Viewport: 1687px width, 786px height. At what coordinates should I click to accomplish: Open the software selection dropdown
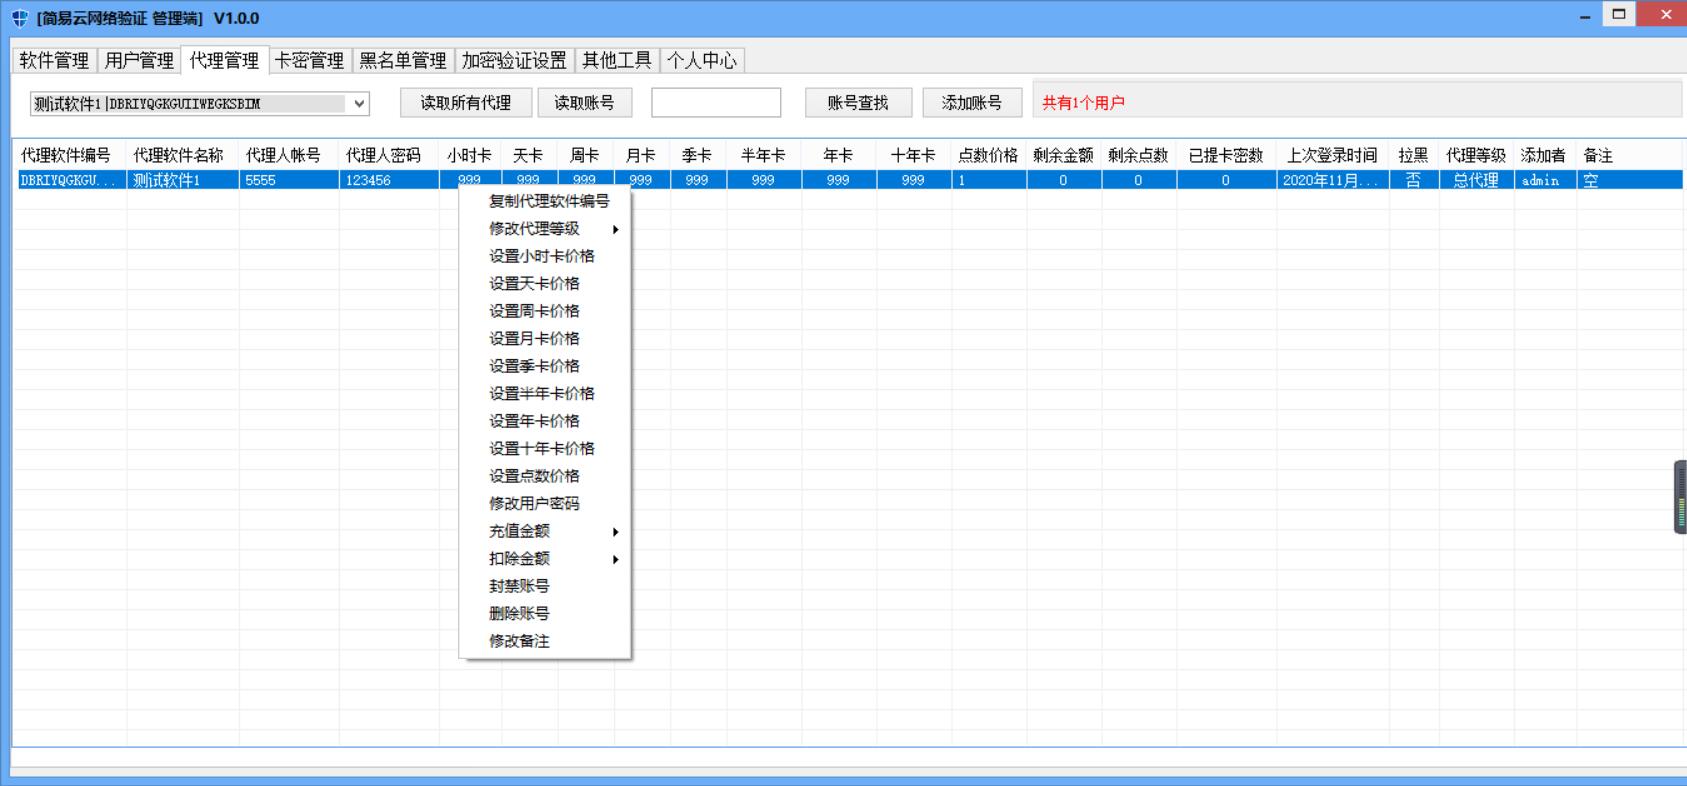tap(359, 103)
